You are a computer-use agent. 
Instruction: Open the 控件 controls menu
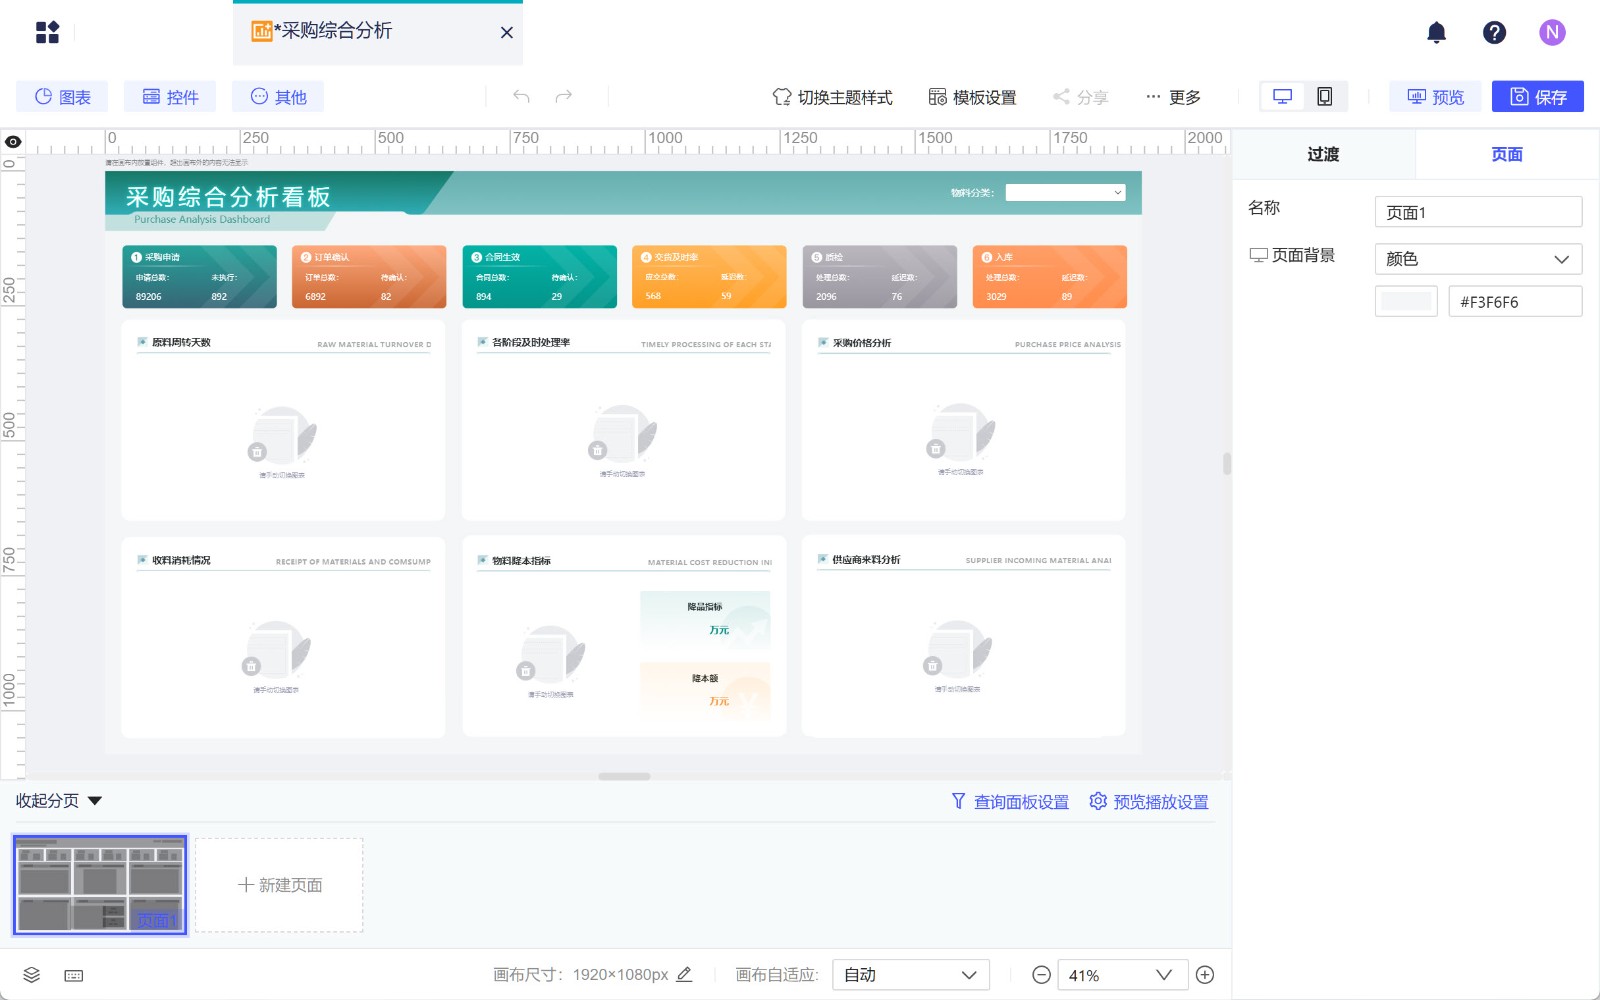pos(170,96)
